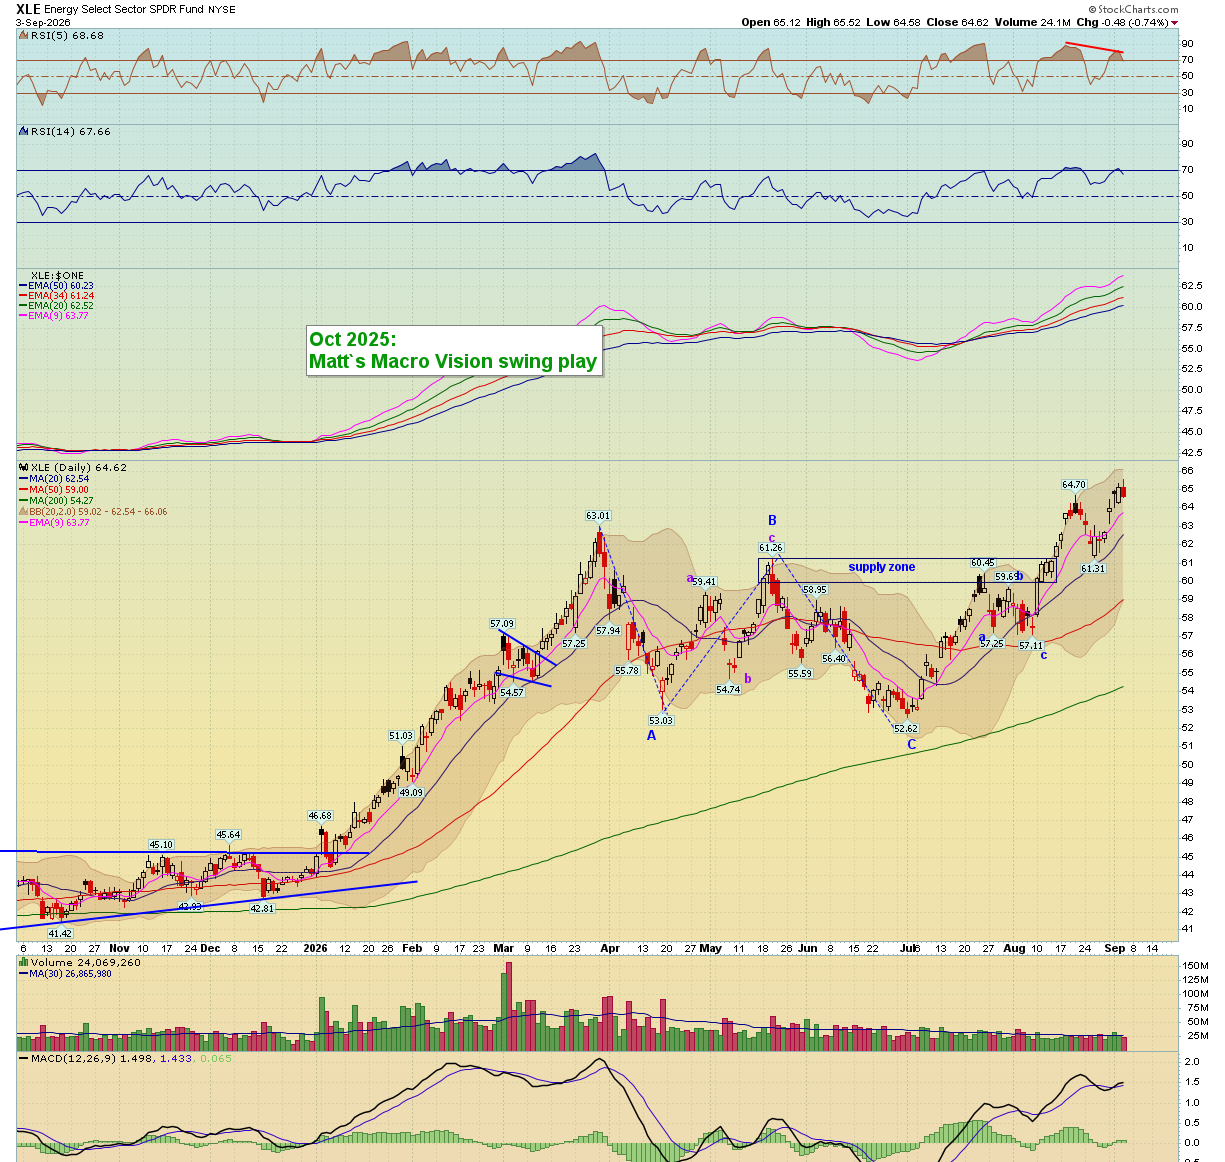Click the 61.26 price label under wave B
The image size is (1225, 1162).
pos(771,548)
